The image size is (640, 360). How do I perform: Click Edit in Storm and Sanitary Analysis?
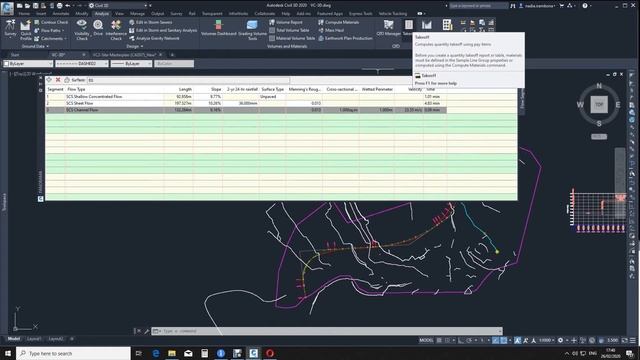163,30
